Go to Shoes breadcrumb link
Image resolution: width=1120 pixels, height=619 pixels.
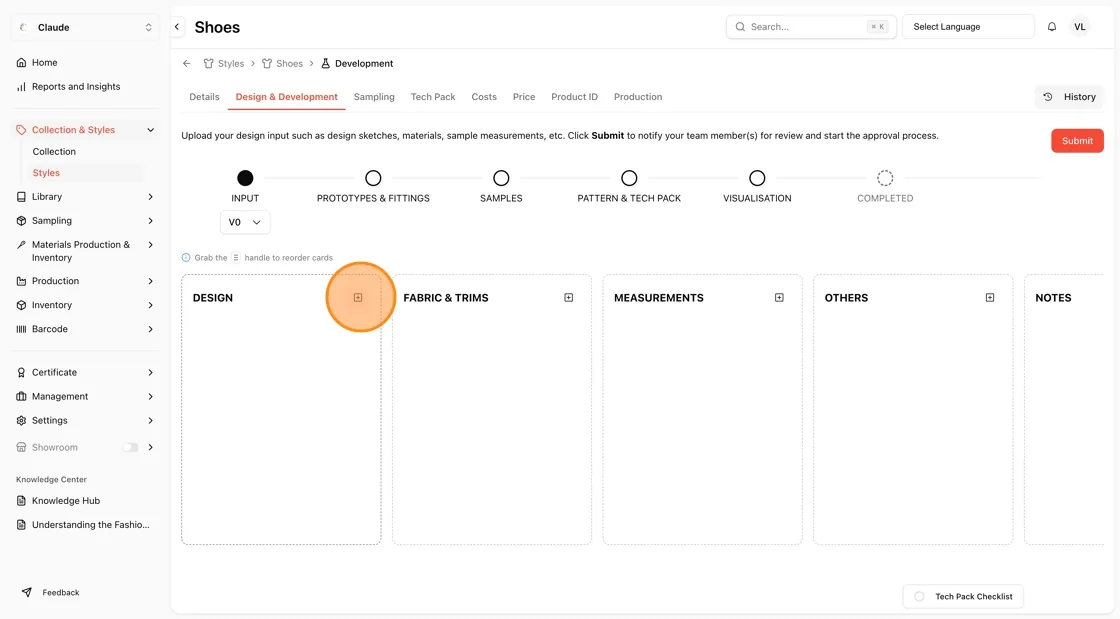(282, 64)
